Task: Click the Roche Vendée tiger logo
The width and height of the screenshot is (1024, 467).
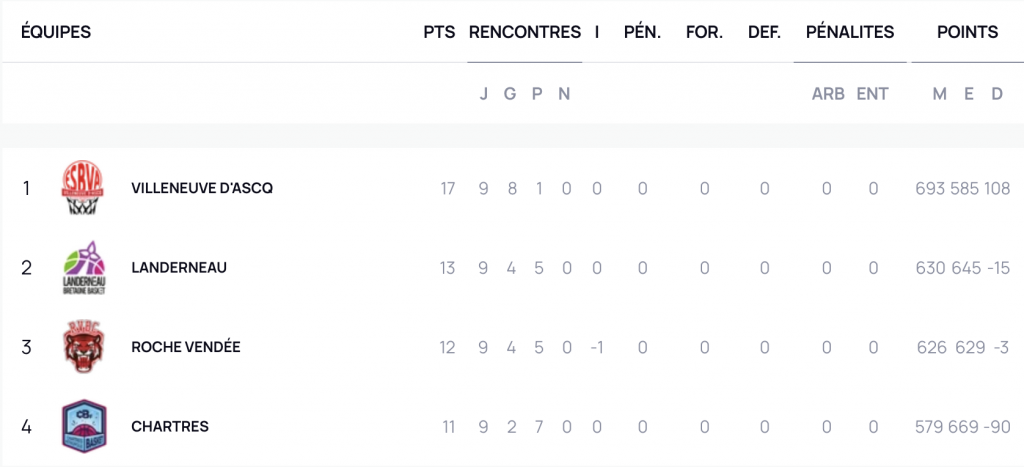Action: tap(84, 347)
